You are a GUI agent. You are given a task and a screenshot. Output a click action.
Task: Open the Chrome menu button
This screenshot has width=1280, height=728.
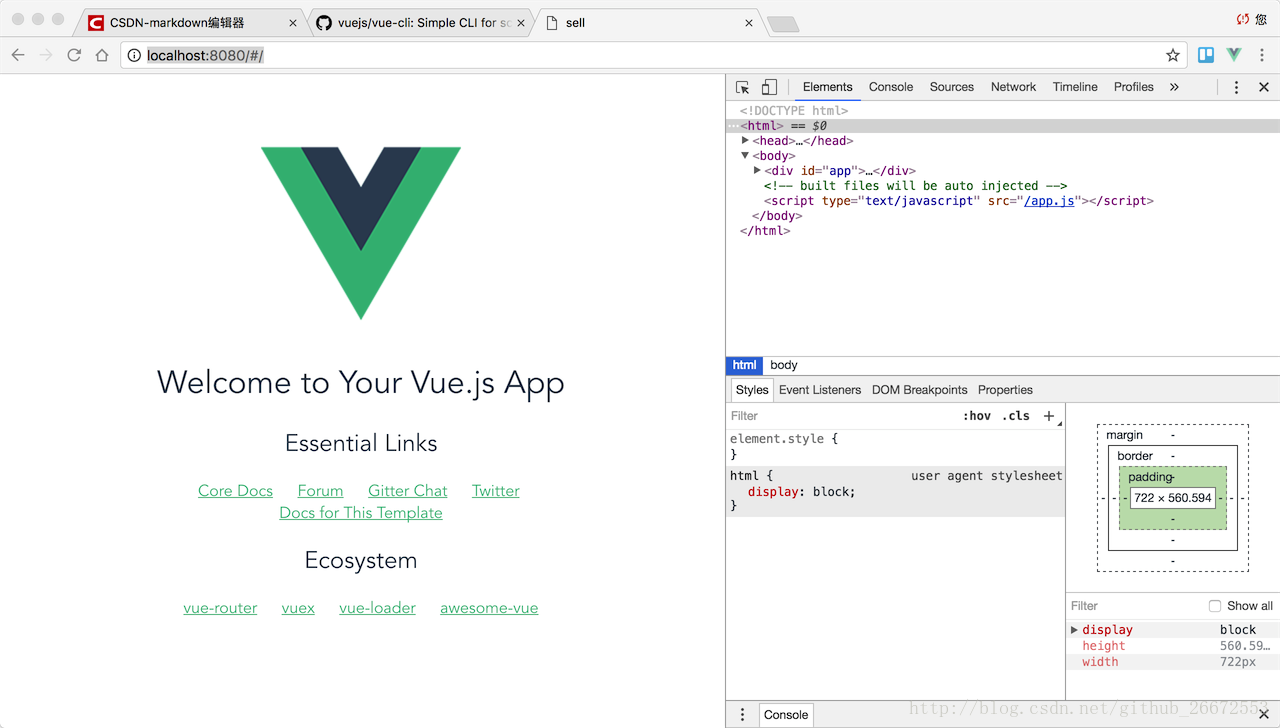pyautogui.click(x=1263, y=55)
